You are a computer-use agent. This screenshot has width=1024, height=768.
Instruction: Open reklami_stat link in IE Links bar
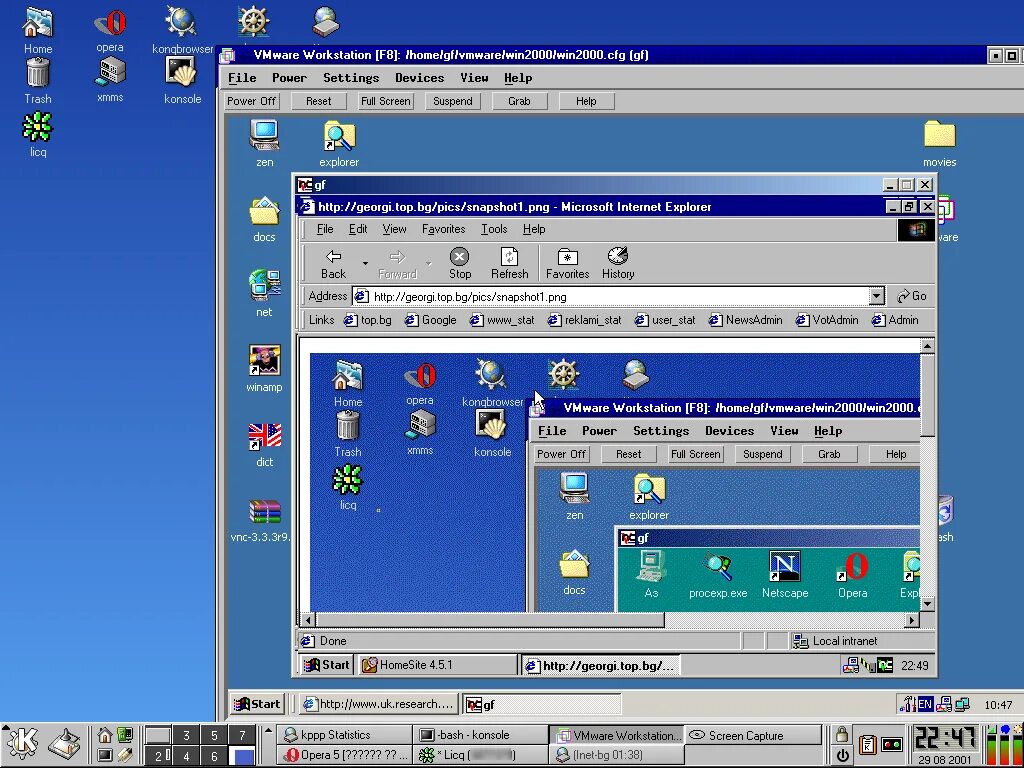(585, 320)
